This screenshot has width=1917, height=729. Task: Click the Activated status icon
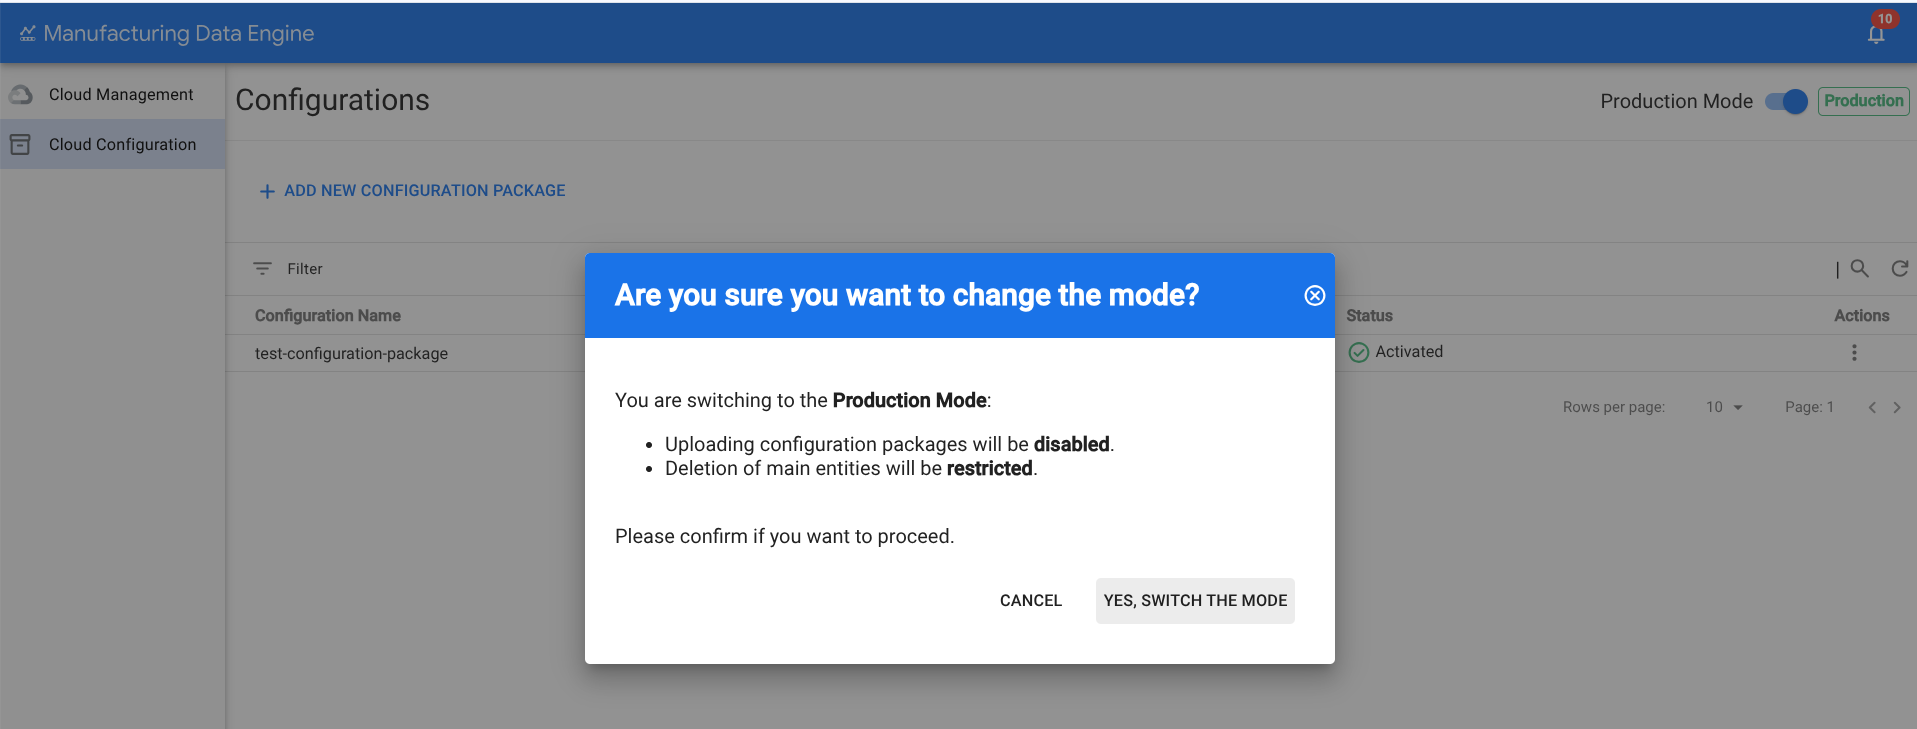pyautogui.click(x=1358, y=352)
